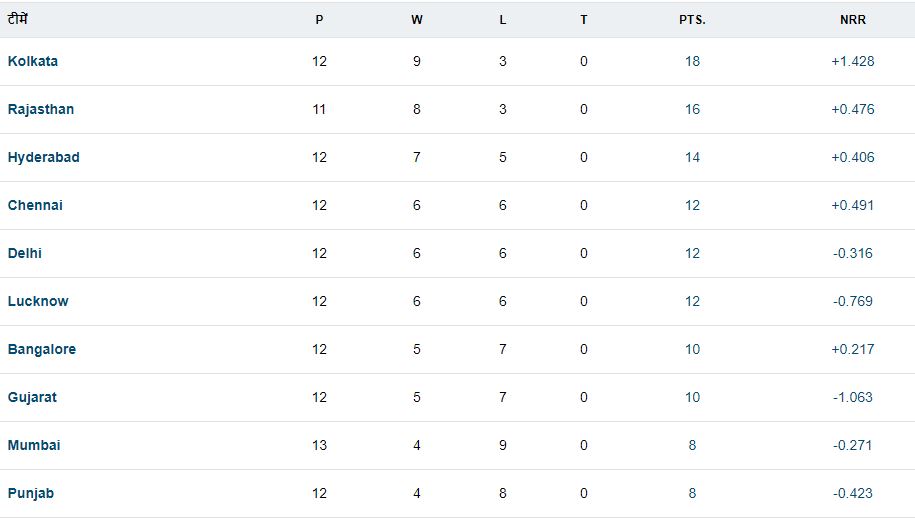Click the Lucknow team name
Image resolution: width=915 pixels, height=524 pixels.
coord(38,301)
